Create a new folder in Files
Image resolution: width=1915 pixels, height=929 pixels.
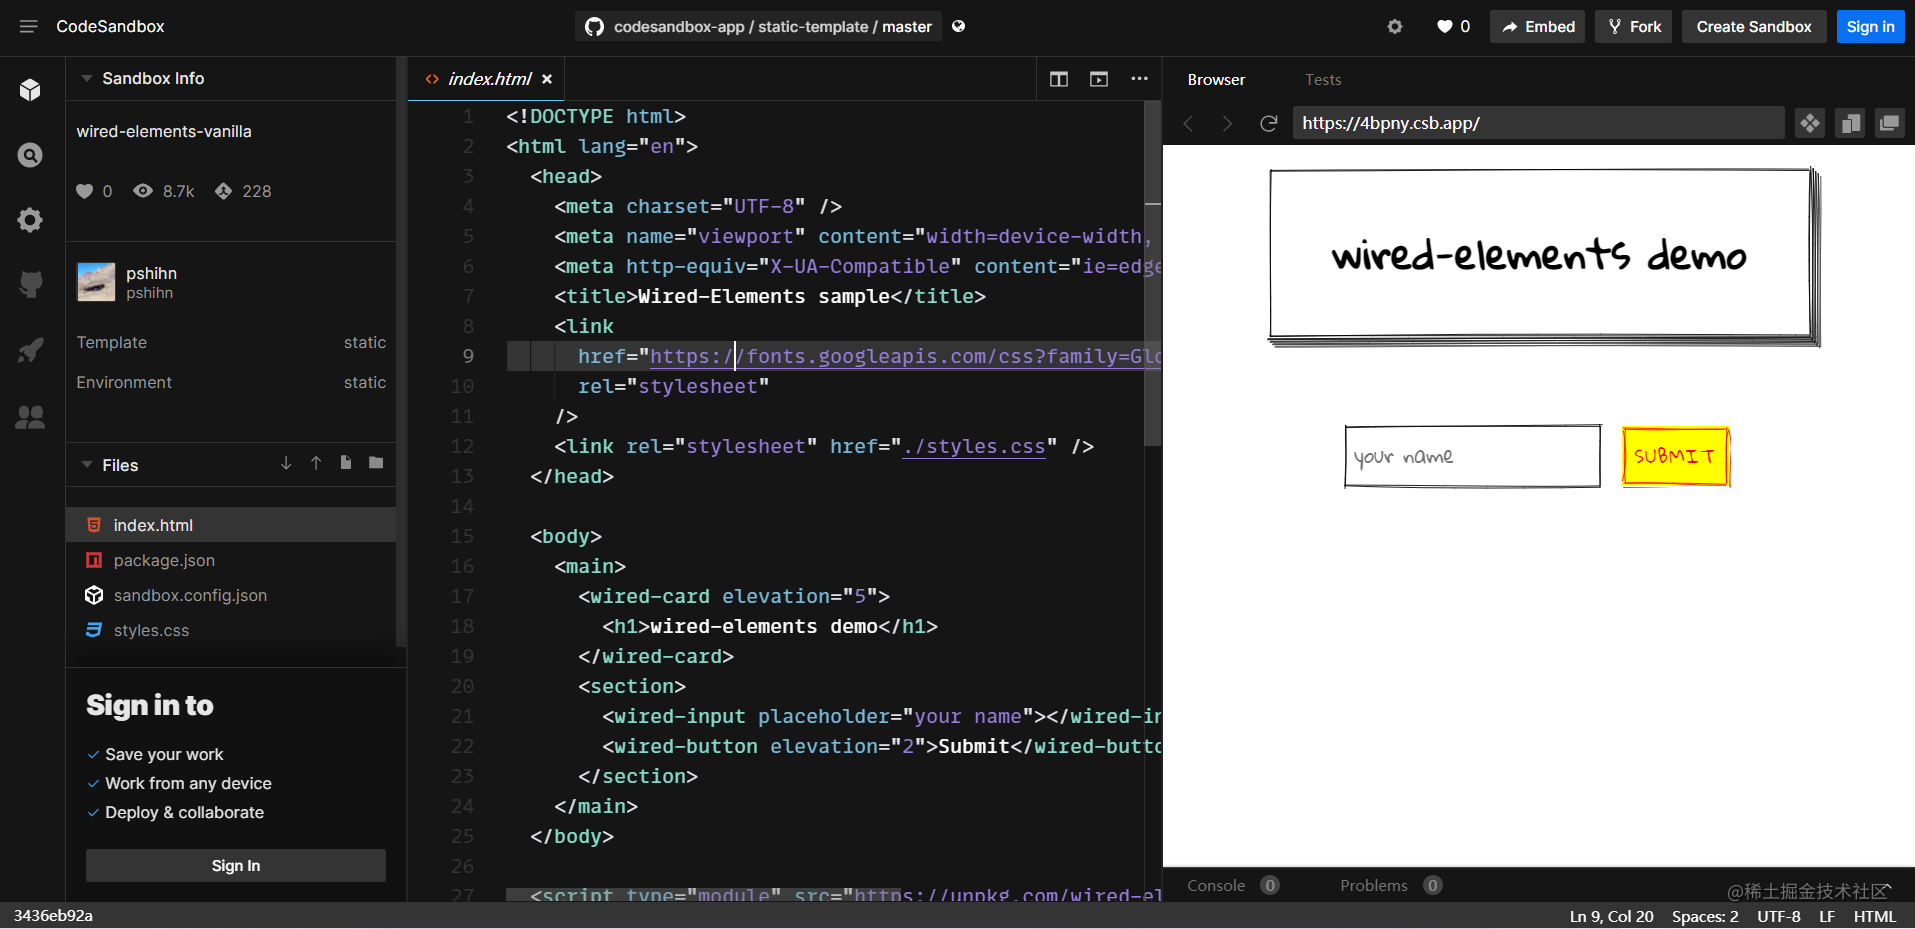[x=376, y=463]
